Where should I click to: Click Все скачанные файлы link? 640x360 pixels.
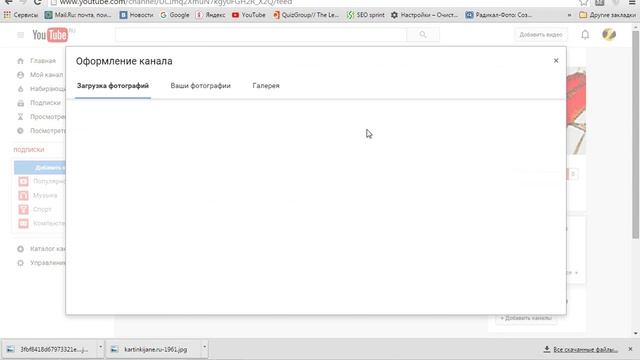pyautogui.click(x=581, y=349)
